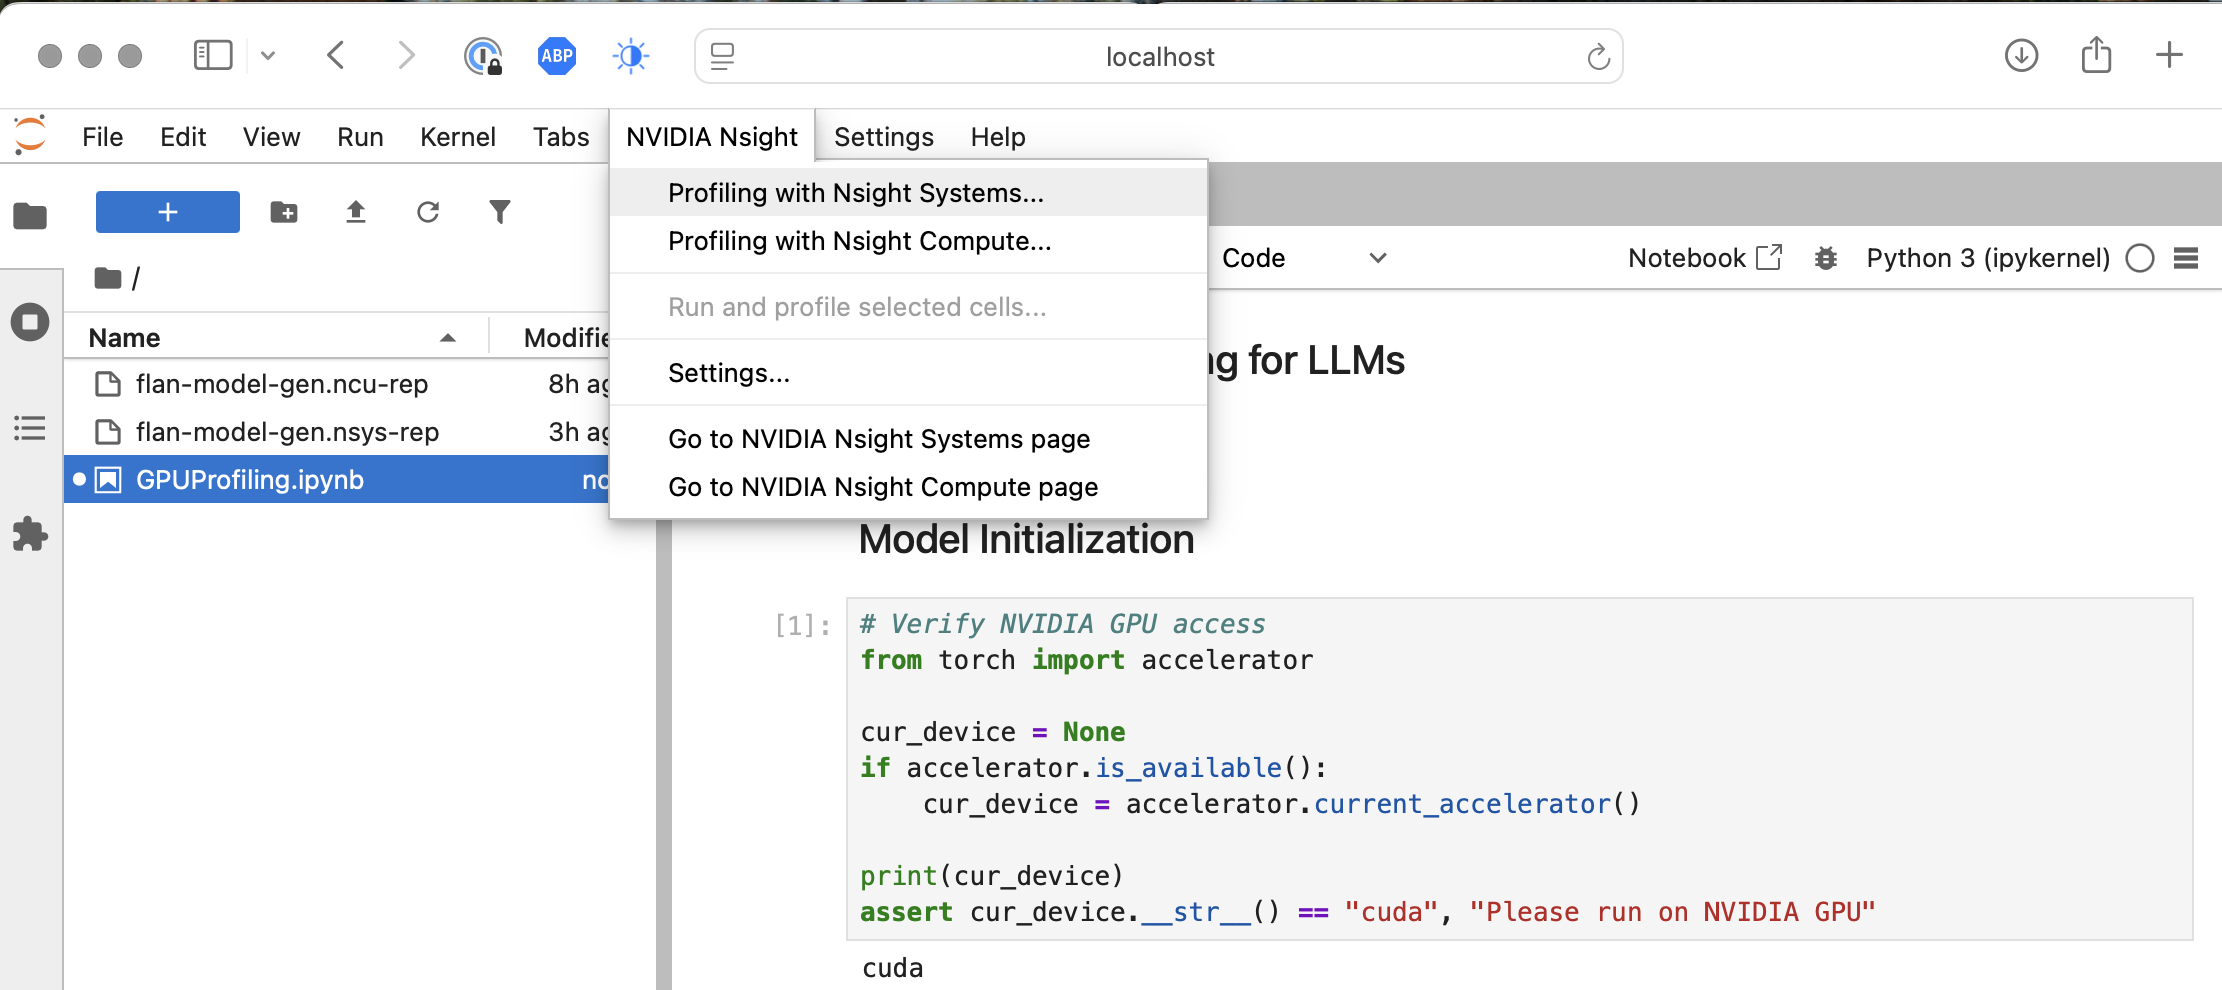The width and height of the screenshot is (2222, 990).
Task: Toggle the file filter funnel icon
Action: pos(500,212)
